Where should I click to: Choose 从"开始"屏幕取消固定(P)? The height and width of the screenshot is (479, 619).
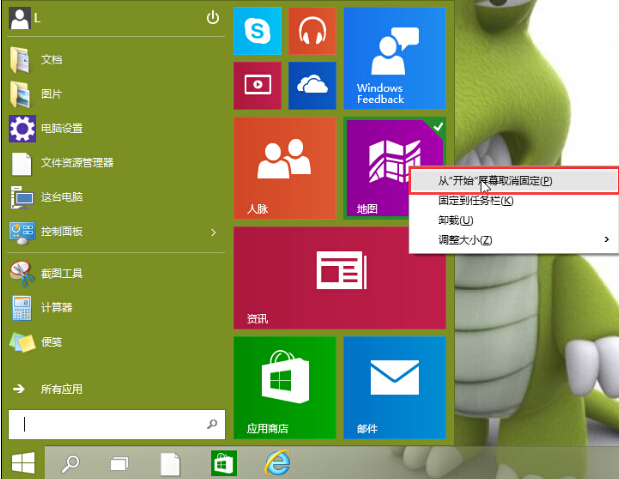513,181
